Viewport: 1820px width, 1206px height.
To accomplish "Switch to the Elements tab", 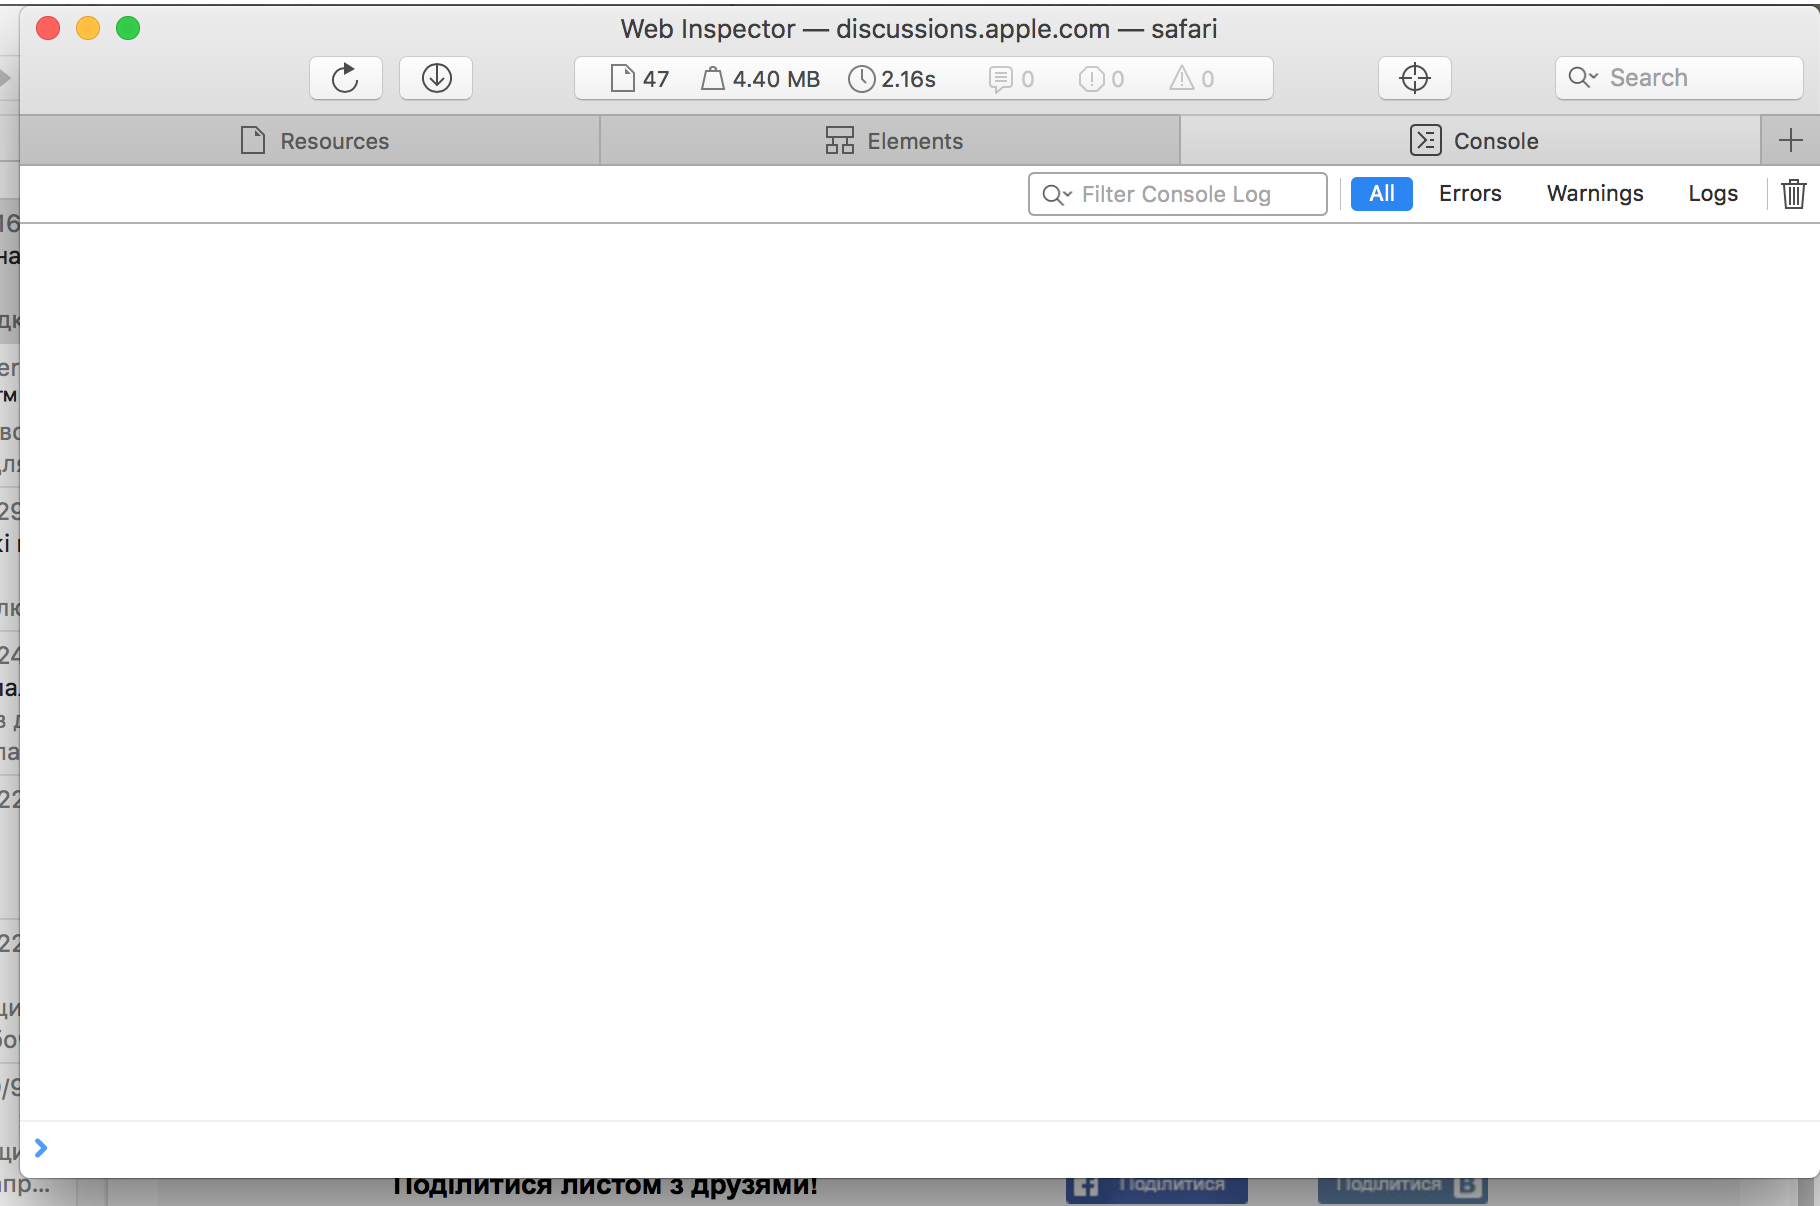I will point(890,141).
